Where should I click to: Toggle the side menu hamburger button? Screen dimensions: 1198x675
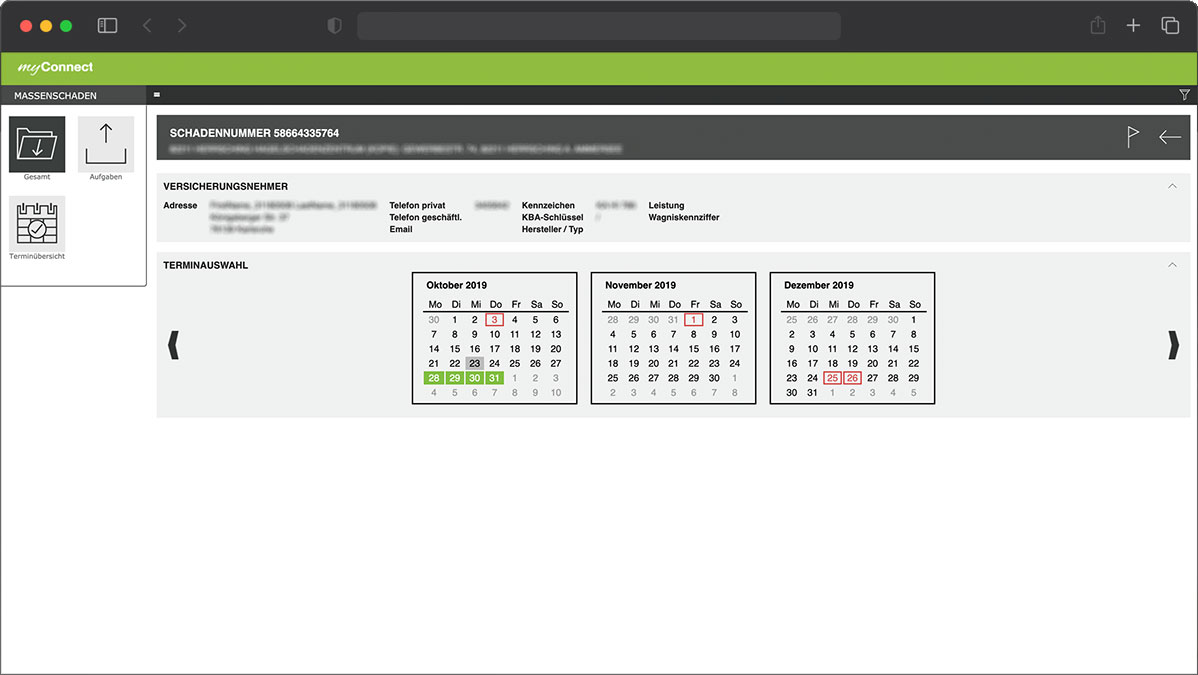[157, 95]
